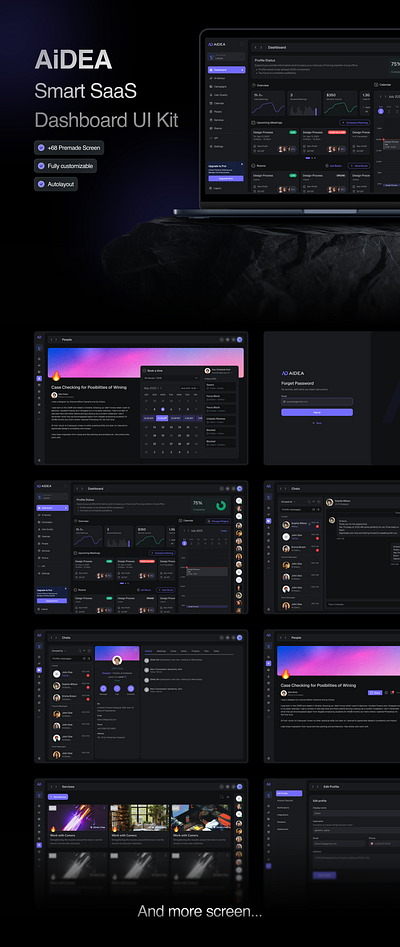Click Logout in the laptop mockup sidebar

[x=216, y=188]
